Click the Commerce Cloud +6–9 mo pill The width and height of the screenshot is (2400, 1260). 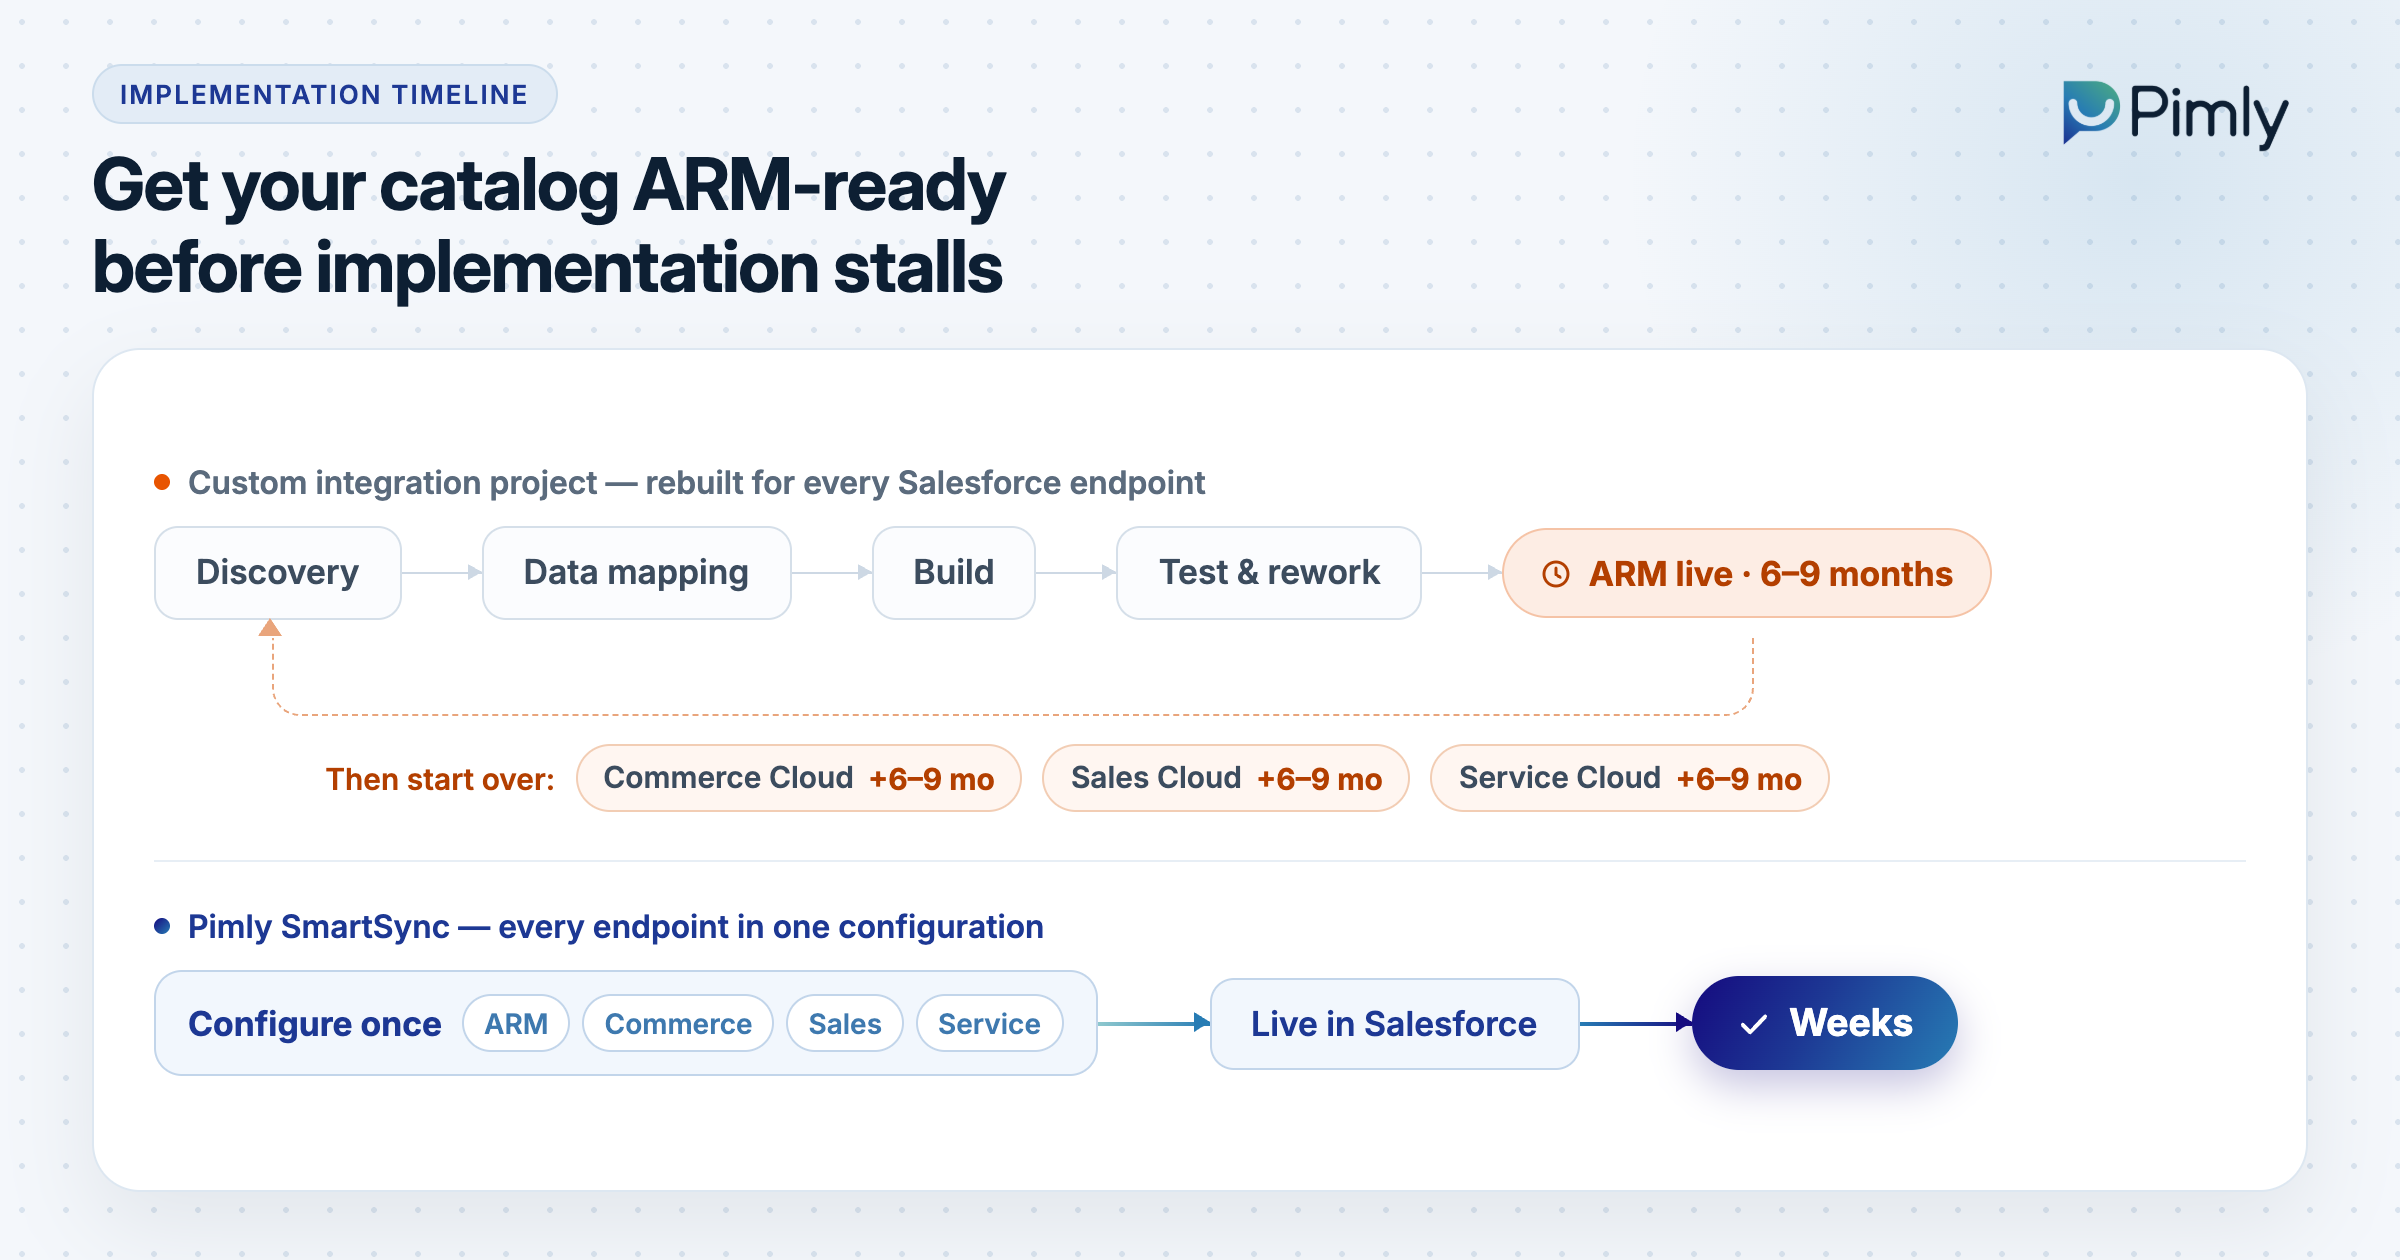pyautogui.click(x=799, y=778)
